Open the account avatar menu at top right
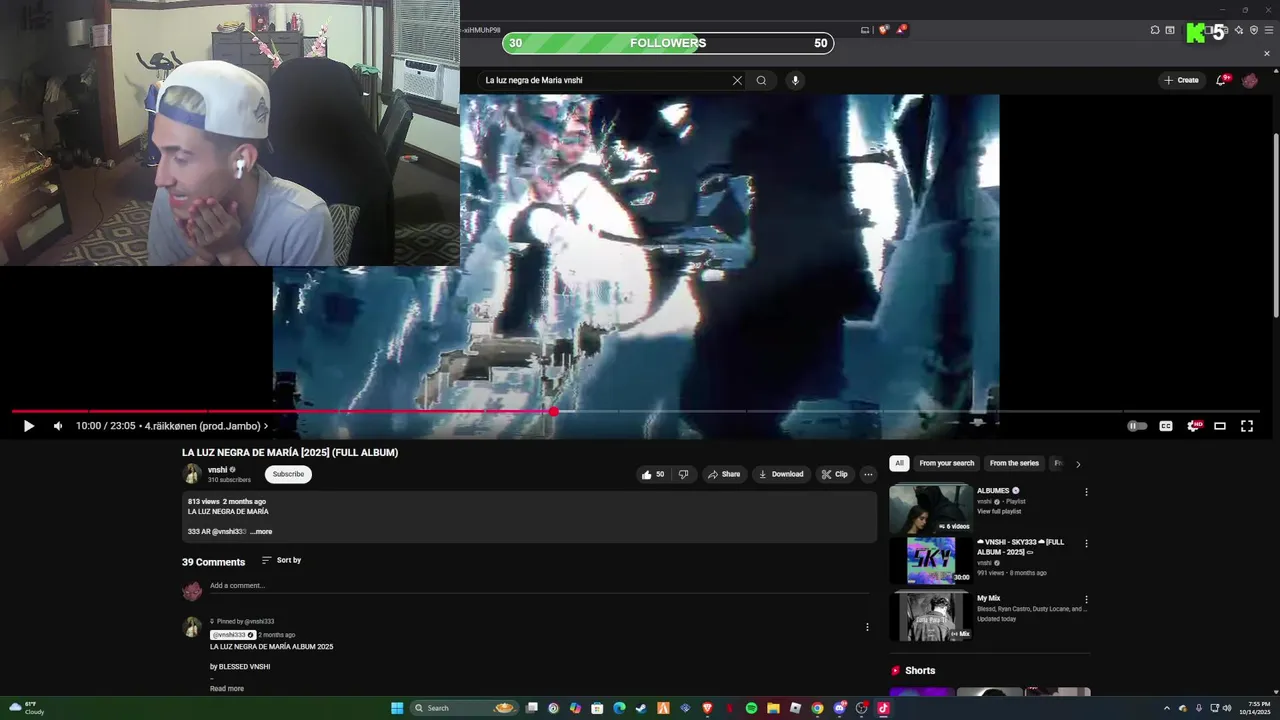The image size is (1280, 720). pyautogui.click(x=1250, y=80)
